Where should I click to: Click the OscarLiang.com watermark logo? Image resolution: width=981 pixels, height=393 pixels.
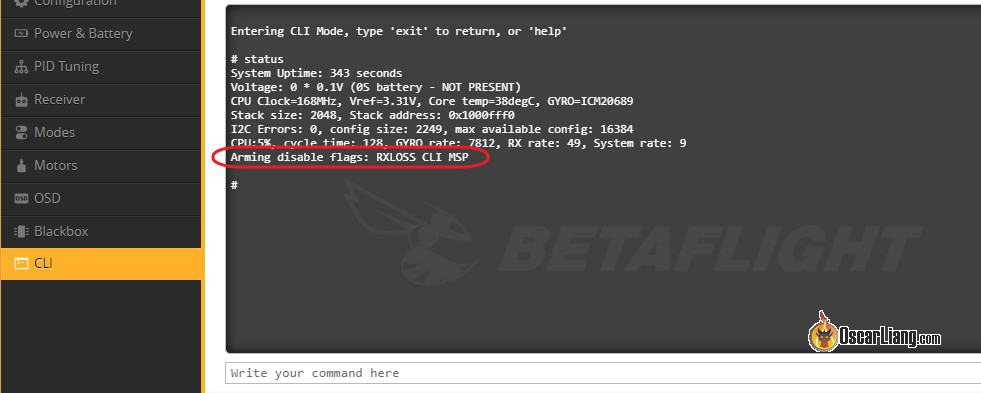tap(874, 333)
